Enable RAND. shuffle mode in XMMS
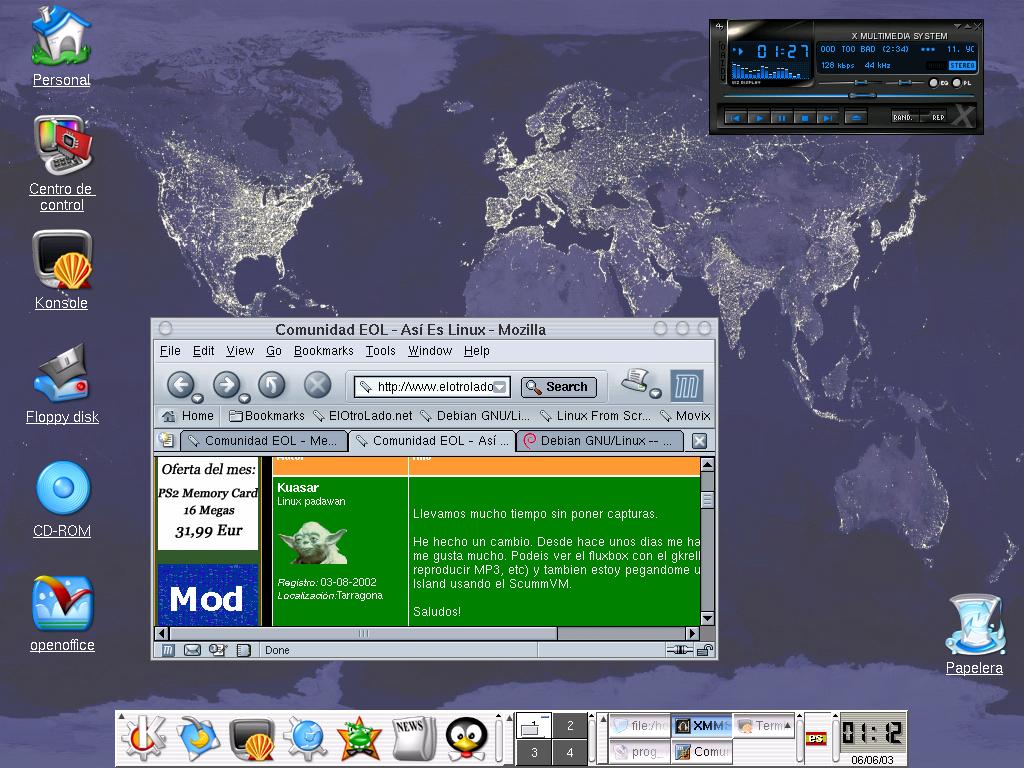Screen dimensions: 1024x768 (x=904, y=117)
